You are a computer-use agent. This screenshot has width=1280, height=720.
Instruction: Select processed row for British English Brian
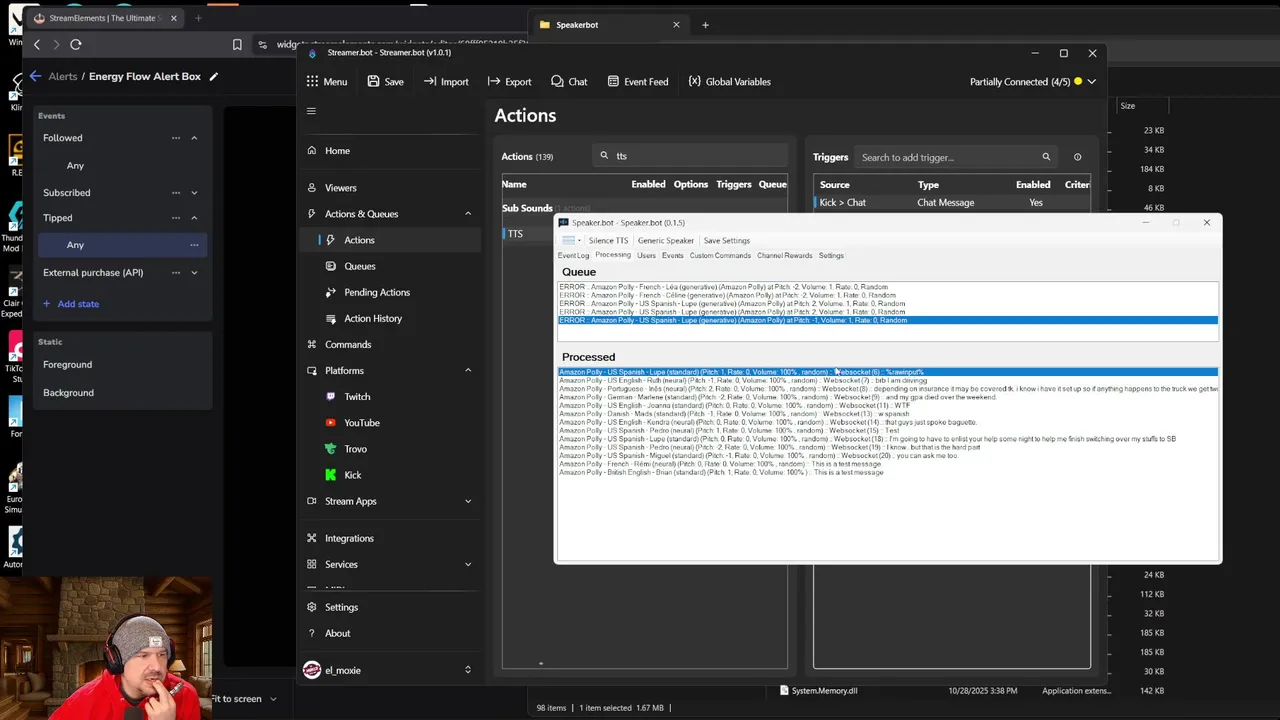[888, 472]
